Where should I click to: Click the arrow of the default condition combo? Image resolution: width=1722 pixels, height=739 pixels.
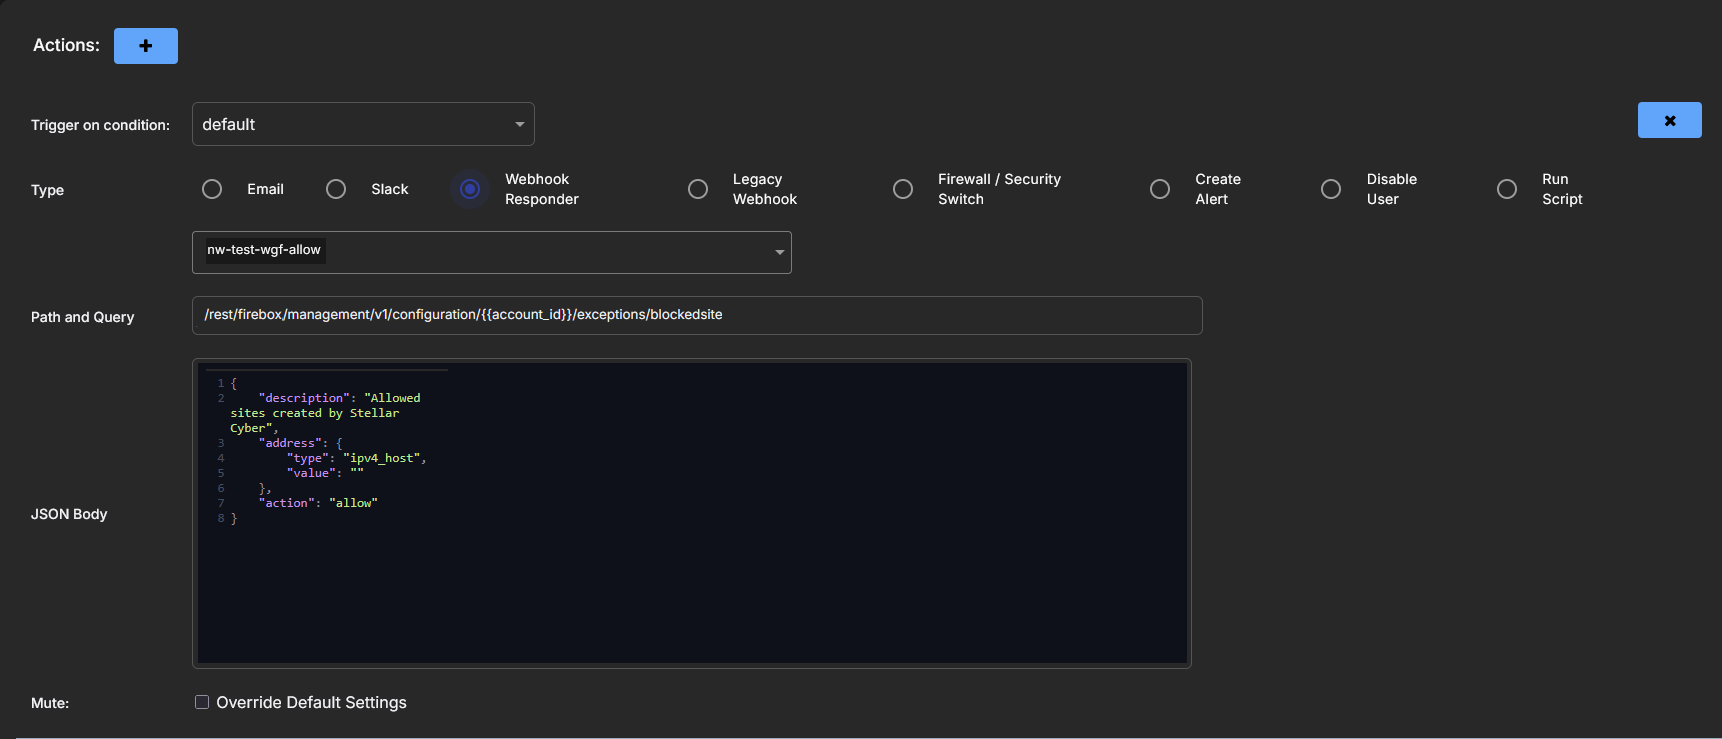click(x=519, y=124)
